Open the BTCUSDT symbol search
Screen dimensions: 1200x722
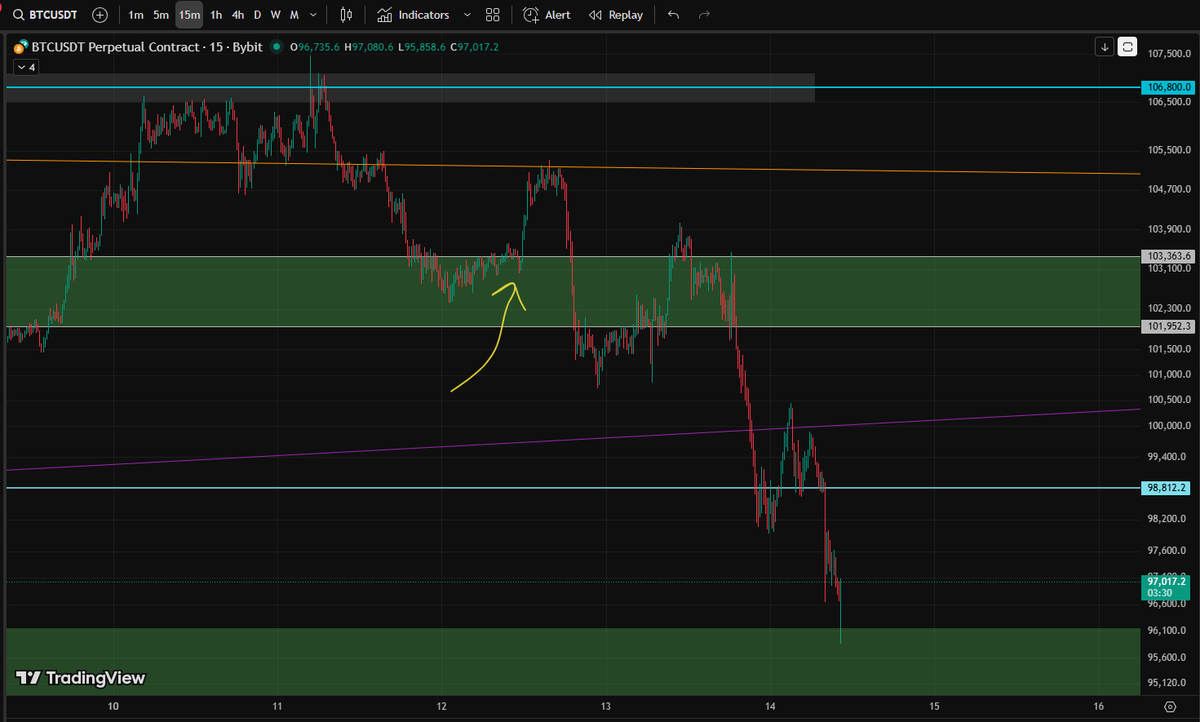tap(44, 15)
